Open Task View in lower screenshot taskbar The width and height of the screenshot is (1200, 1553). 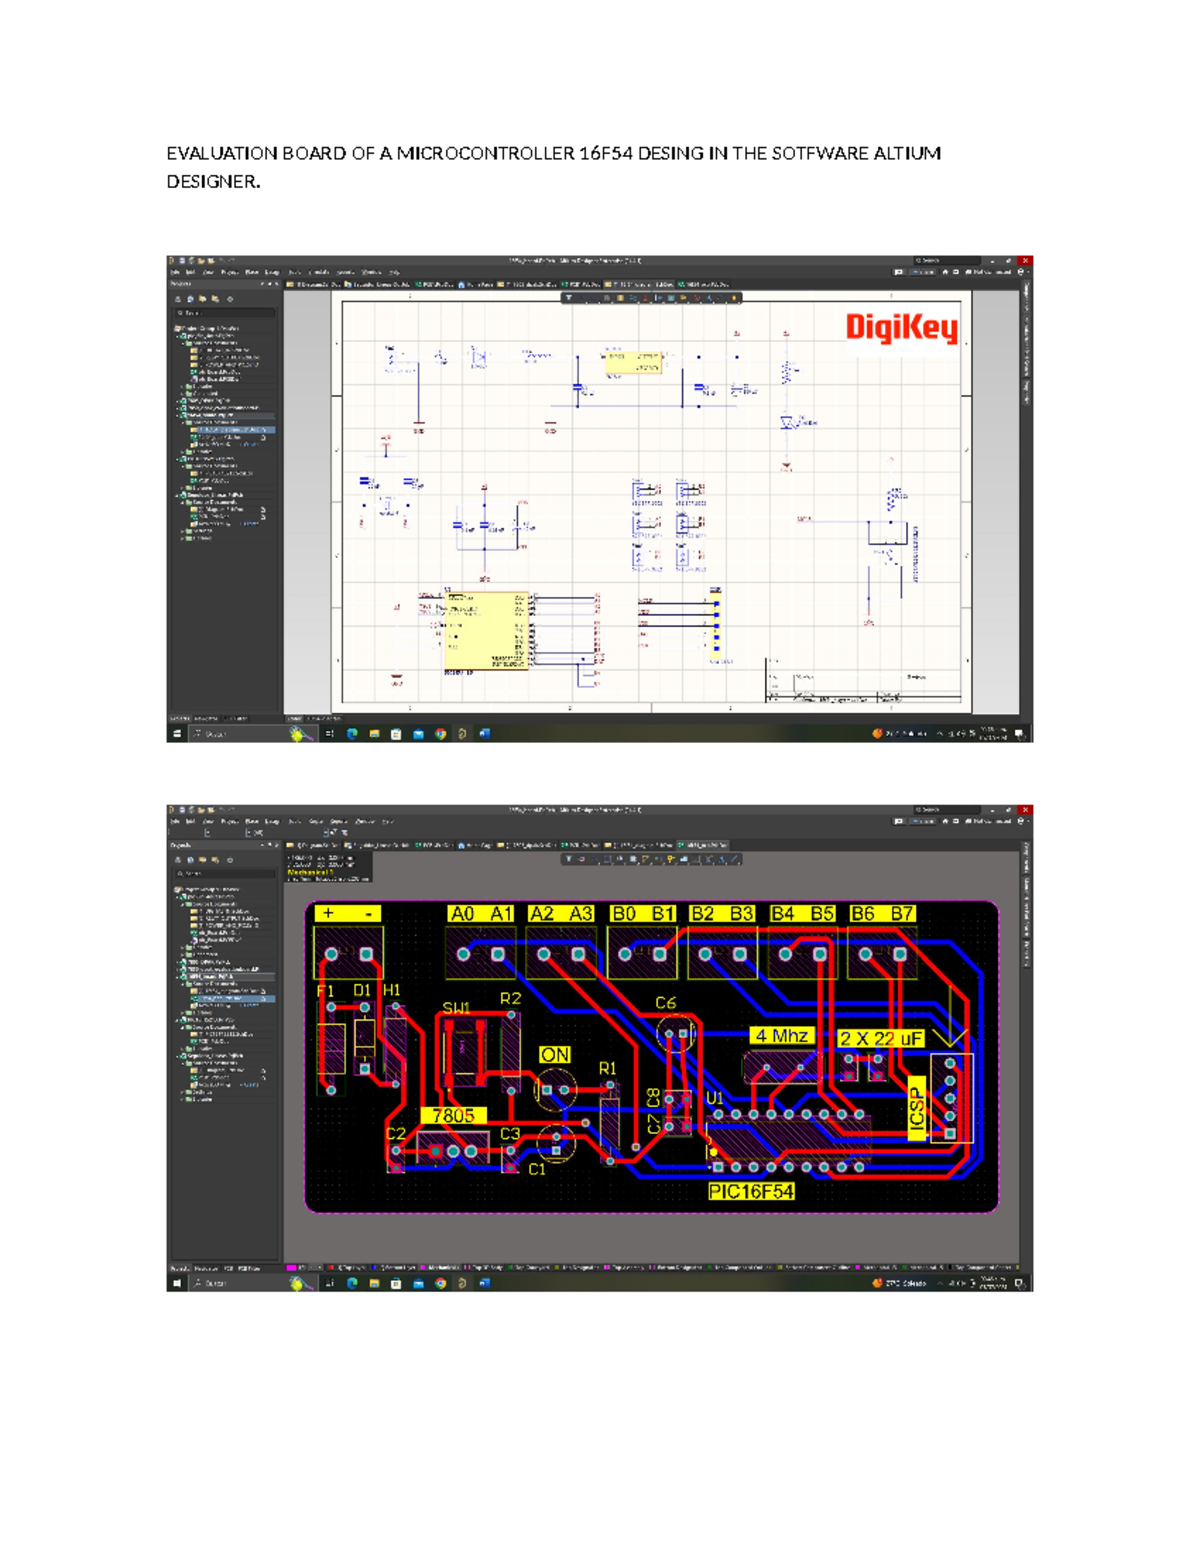329,1283
